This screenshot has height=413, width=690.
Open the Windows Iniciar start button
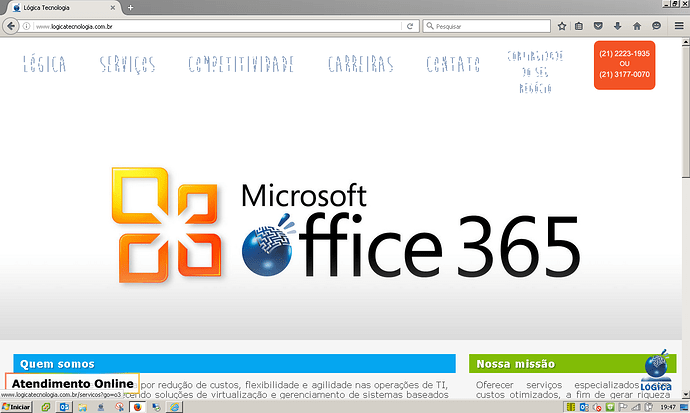tap(16, 407)
